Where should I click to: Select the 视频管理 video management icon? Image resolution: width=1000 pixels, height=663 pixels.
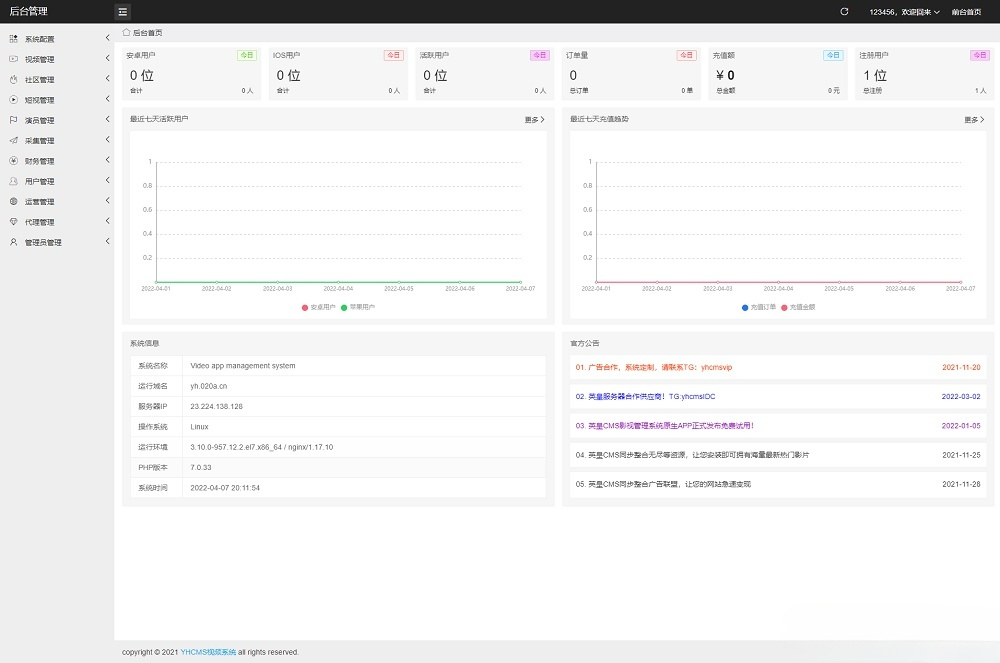click(x=13, y=59)
